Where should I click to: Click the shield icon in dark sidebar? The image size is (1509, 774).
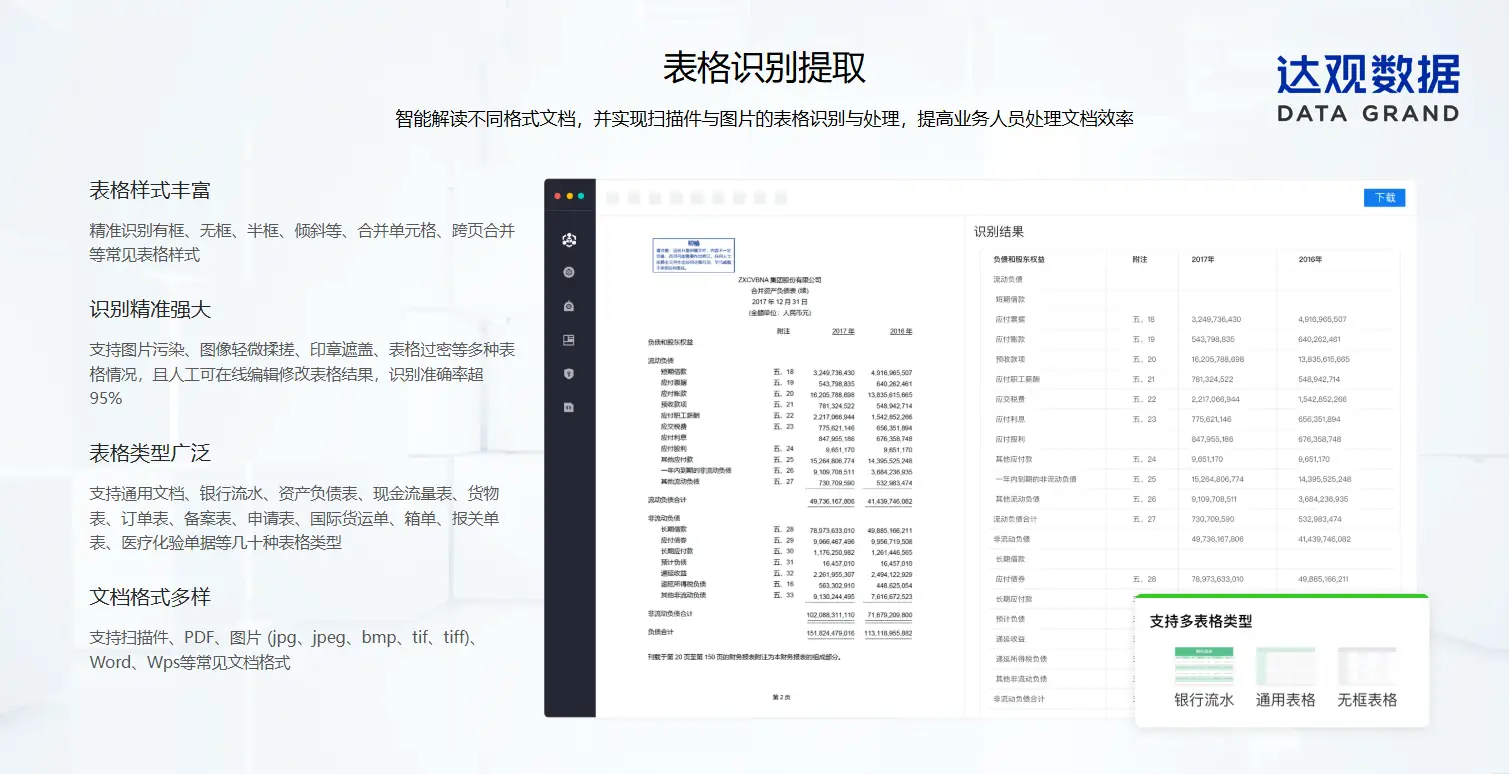click(x=569, y=374)
